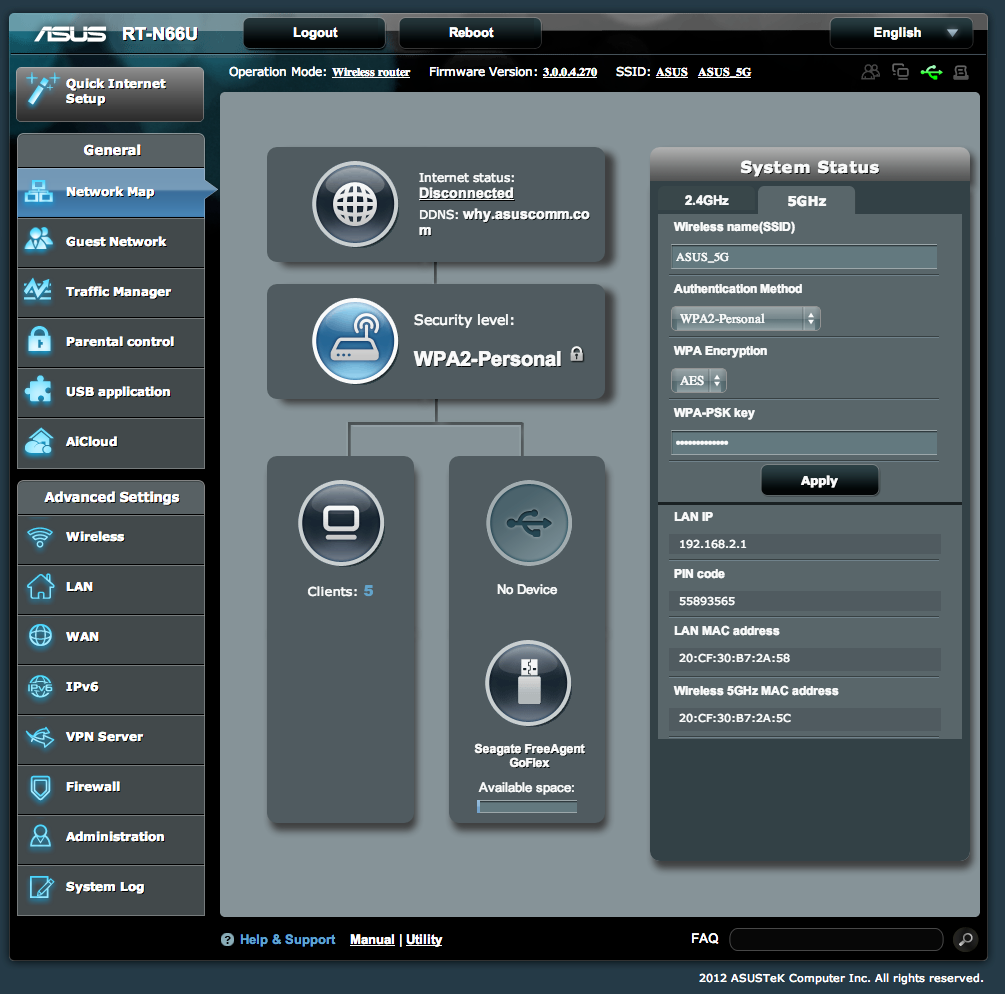Click the guest network status icon in header
Image resolution: width=1005 pixels, height=994 pixels.
point(870,72)
